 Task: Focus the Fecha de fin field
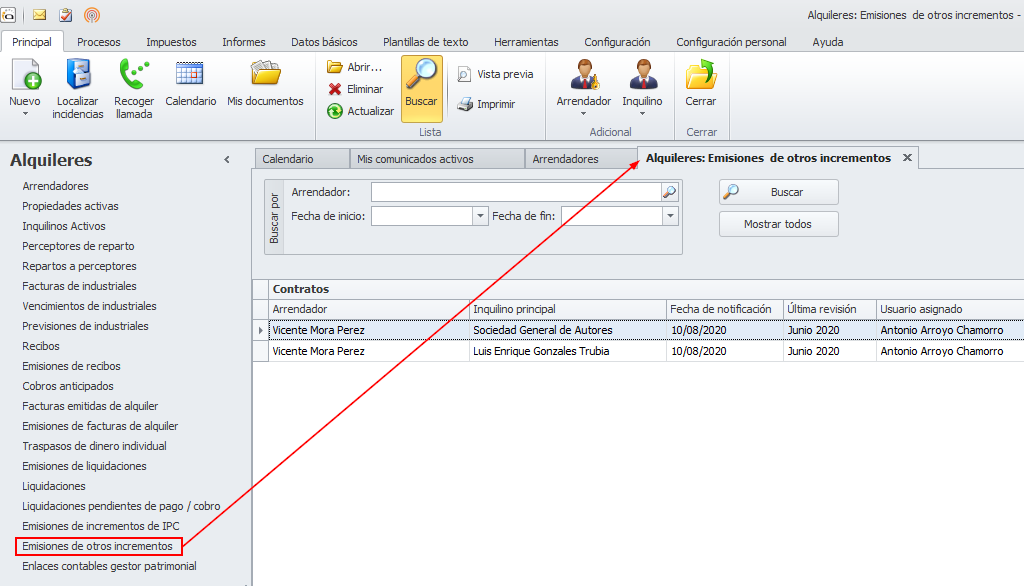click(x=612, y=216)
